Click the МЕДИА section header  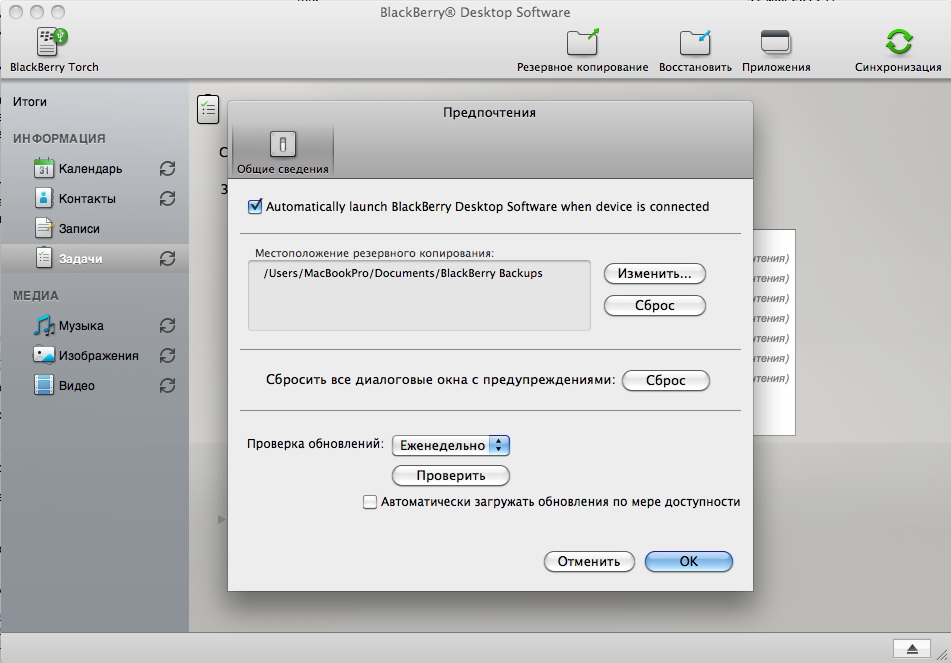coord(36,295)
